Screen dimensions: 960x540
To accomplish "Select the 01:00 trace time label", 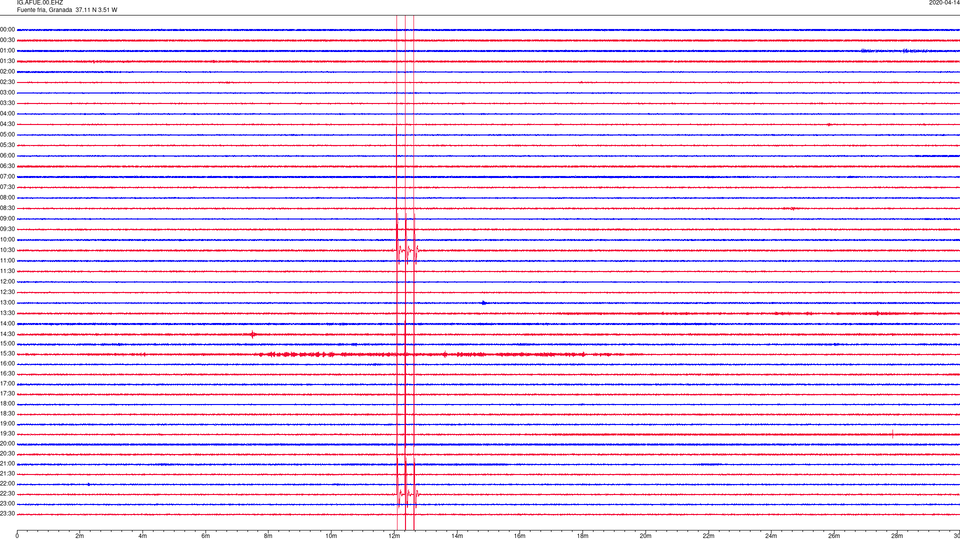I will [7, 50].
